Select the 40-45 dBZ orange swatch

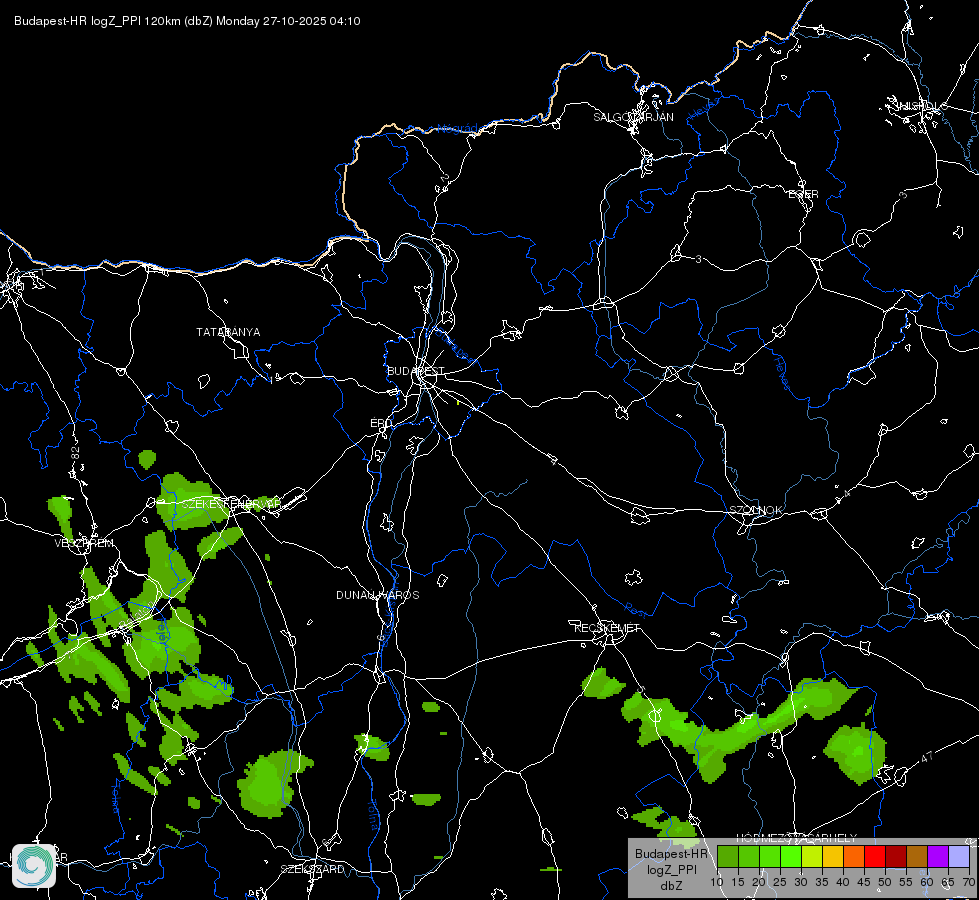pos(854,856)
